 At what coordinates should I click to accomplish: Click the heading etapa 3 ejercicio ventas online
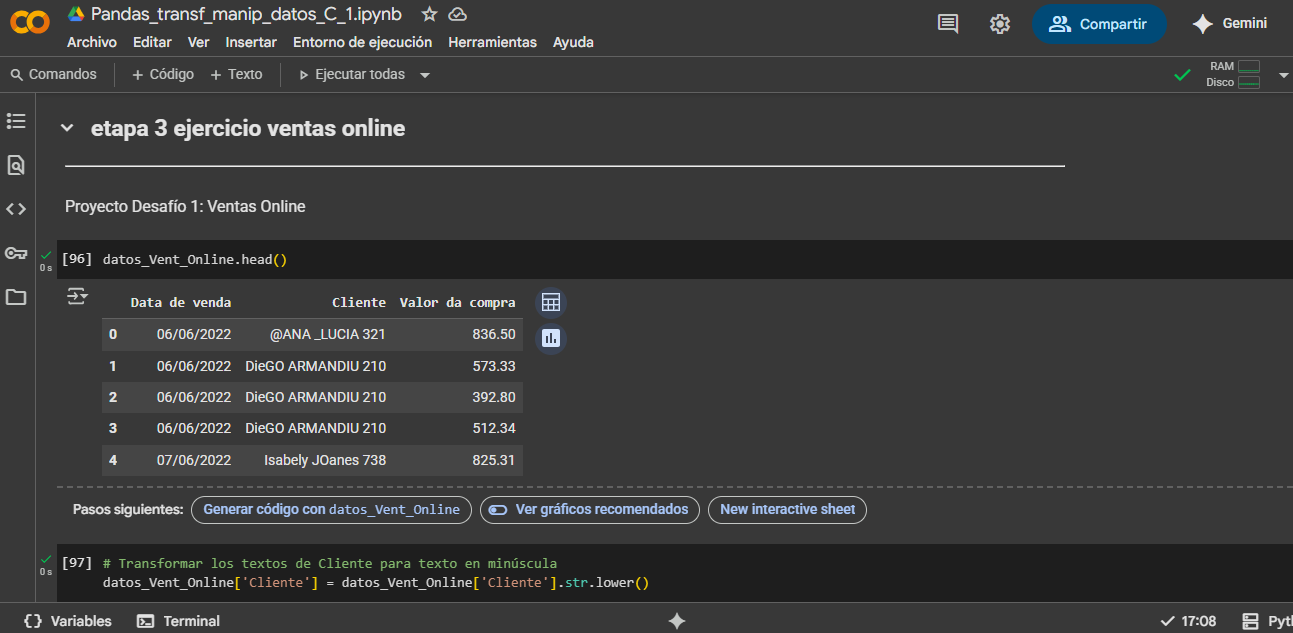tap(248, 128)
